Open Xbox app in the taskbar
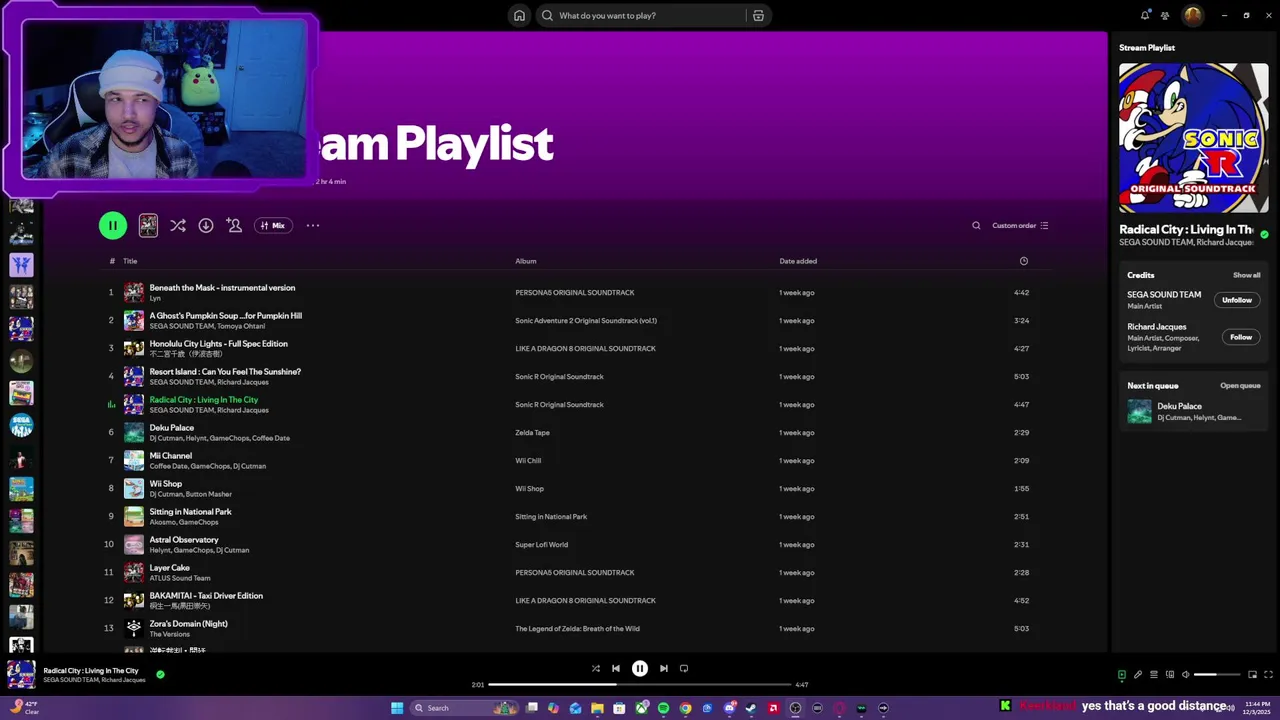 641,708
